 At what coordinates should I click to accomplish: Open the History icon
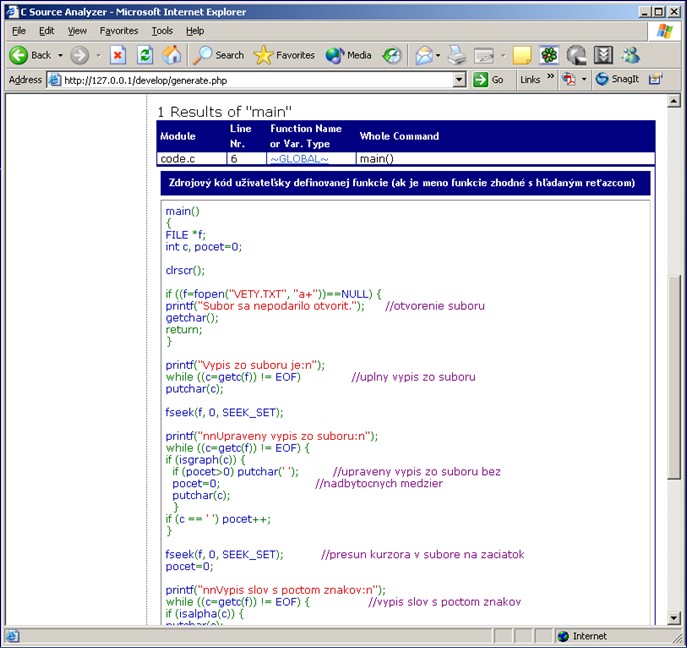coord(392,55)
